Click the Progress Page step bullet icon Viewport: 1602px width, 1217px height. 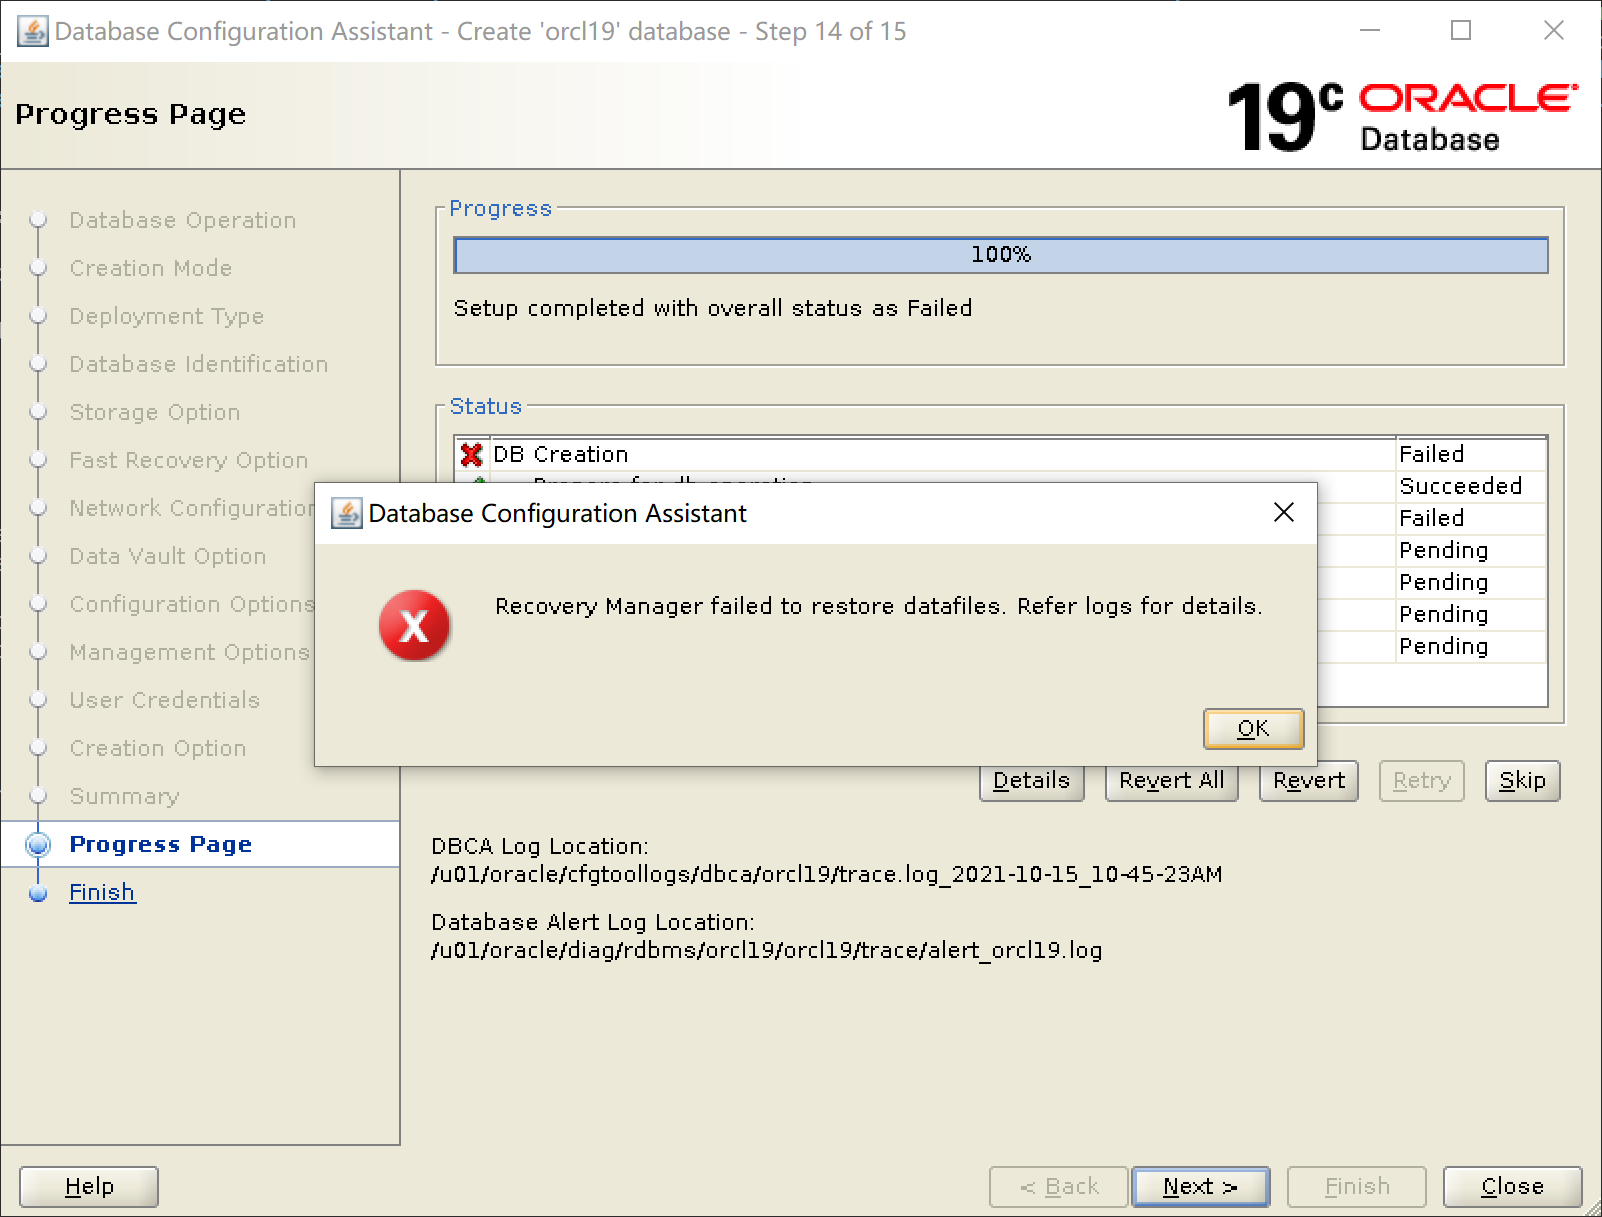tap(38, 844)
